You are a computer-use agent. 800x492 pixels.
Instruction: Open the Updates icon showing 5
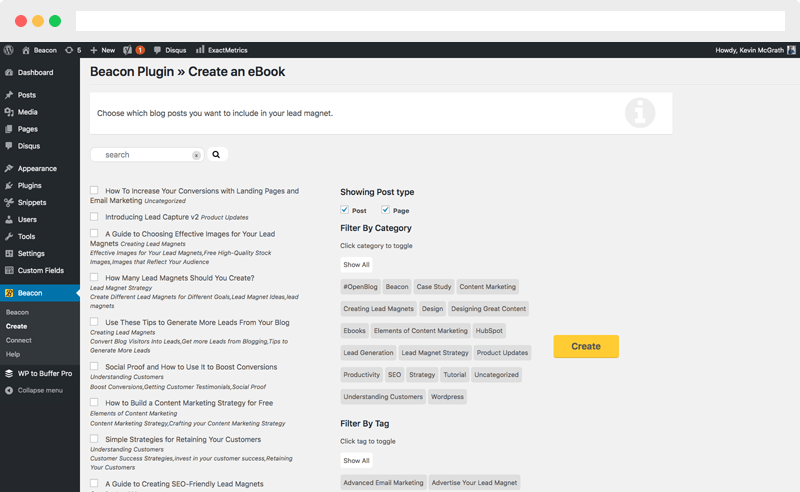pyautogui.click(x=73, y=49)
